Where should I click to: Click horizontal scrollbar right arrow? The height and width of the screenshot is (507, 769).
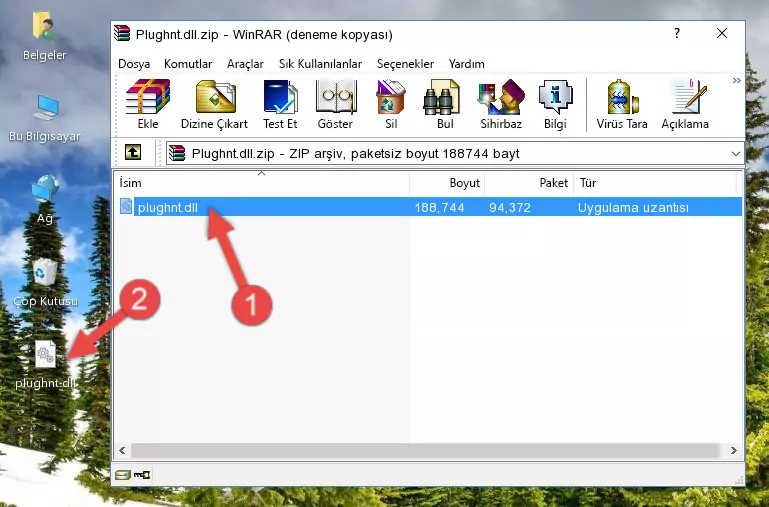coord(734,450)
